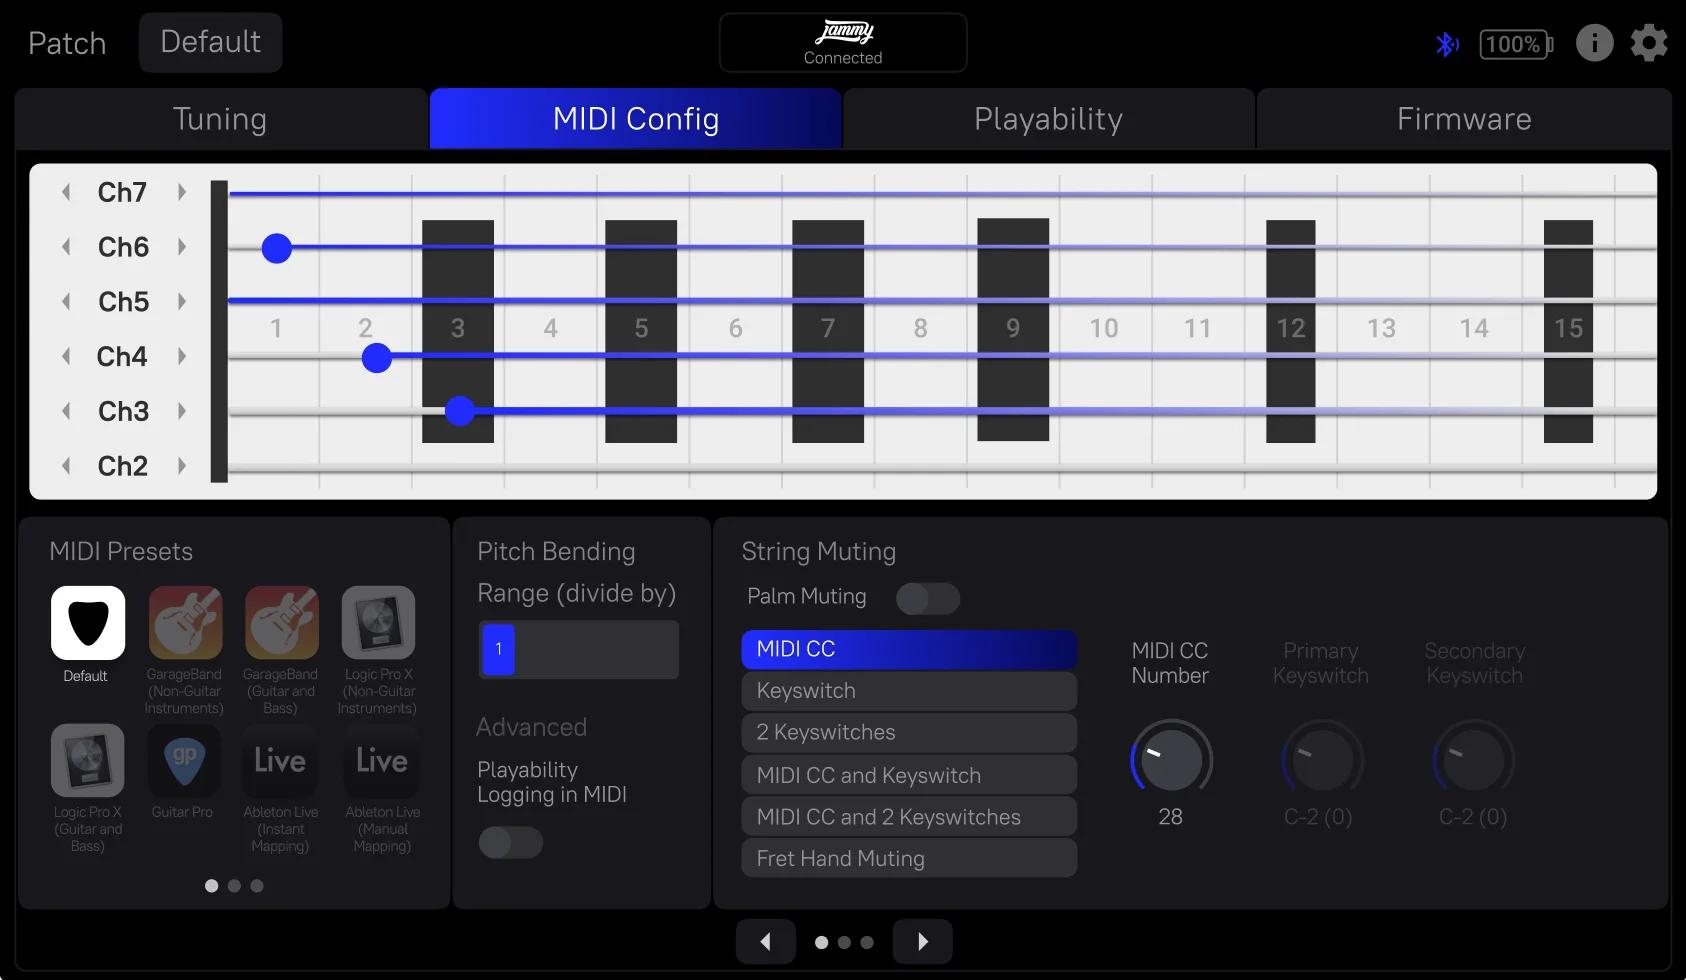Click right arrow next to Ch3

182,411
